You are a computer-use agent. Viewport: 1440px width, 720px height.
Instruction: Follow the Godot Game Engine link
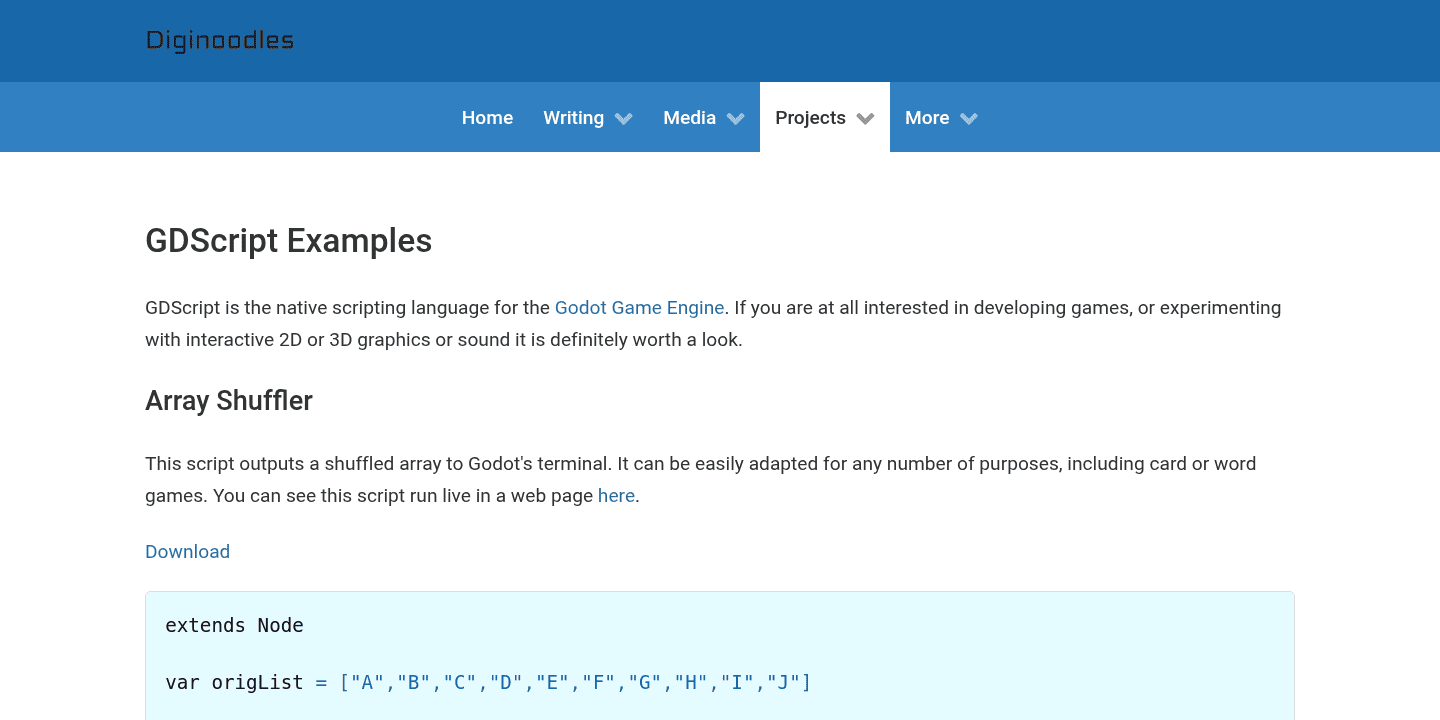pyautogui.click(x=639, y=308)
